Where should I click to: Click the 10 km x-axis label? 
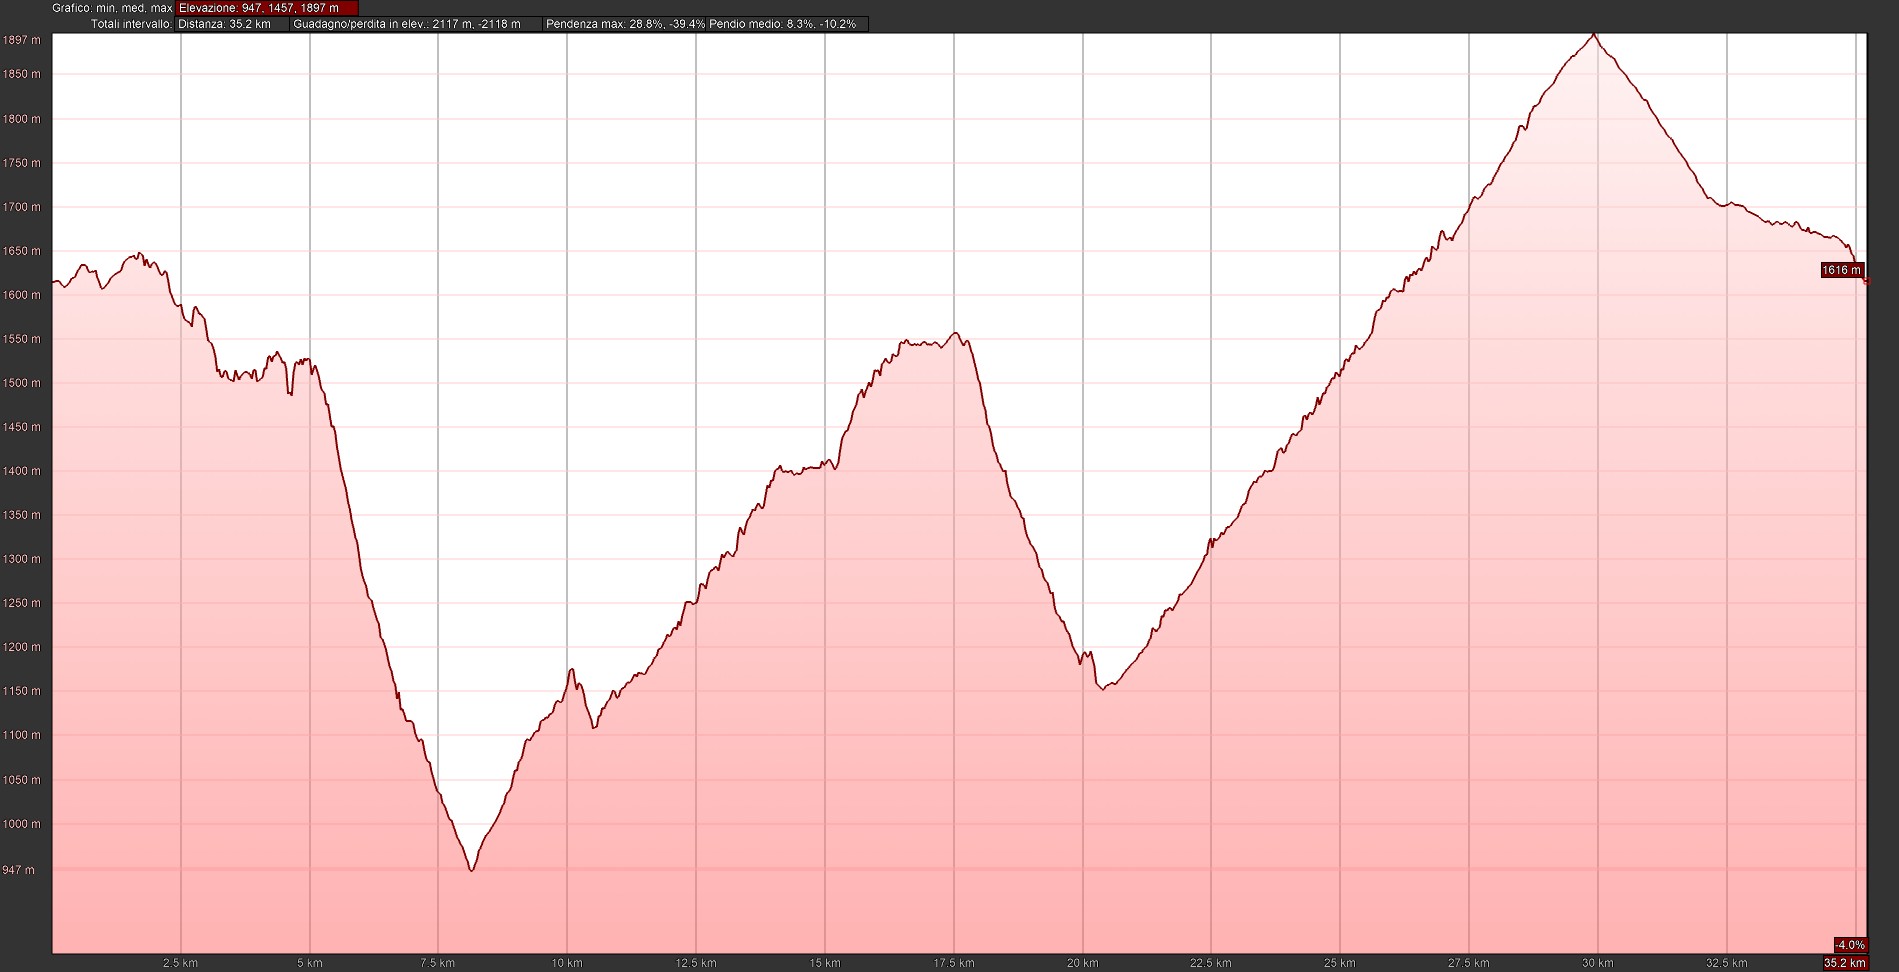(567, 963)
